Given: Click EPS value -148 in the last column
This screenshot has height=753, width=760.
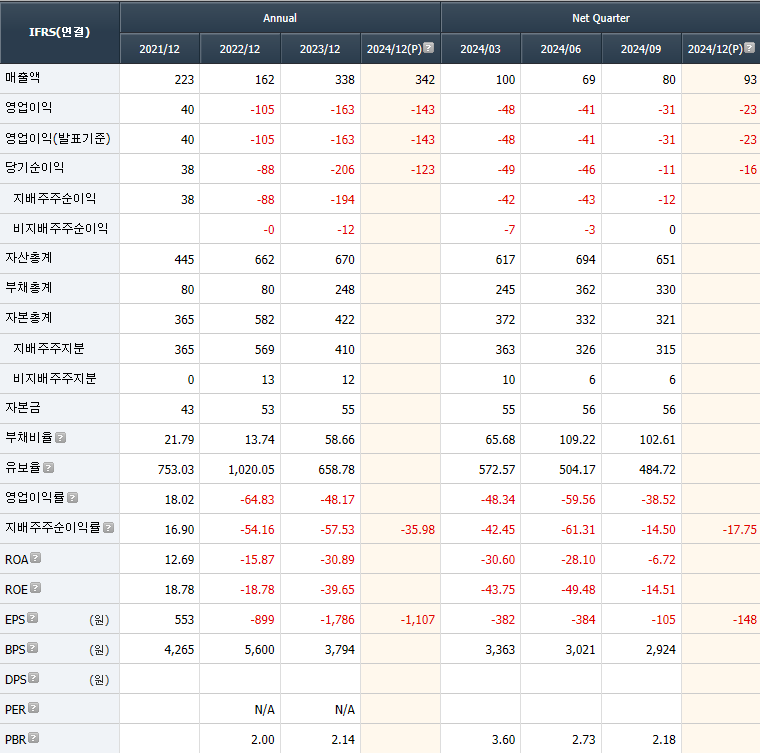Looking at the screenshot, I should click(x=744, y=620).
